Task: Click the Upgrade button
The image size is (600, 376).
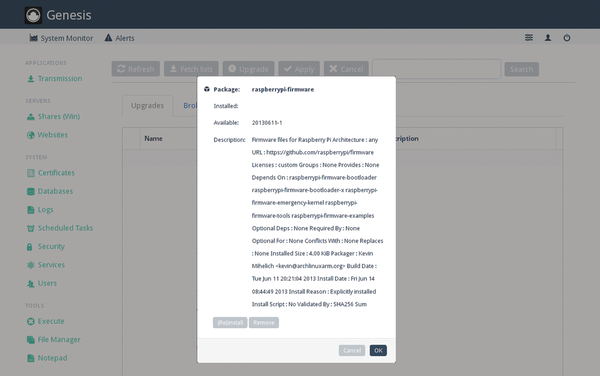Action: pyautogui.click(x=248, y=69)
